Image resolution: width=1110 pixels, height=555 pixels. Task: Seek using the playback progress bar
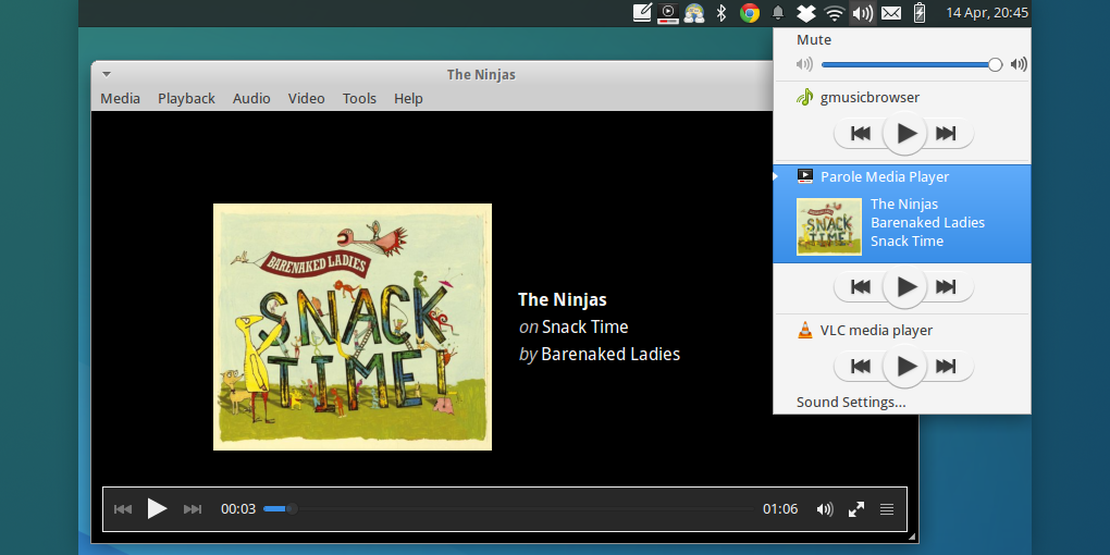[508, 509]
